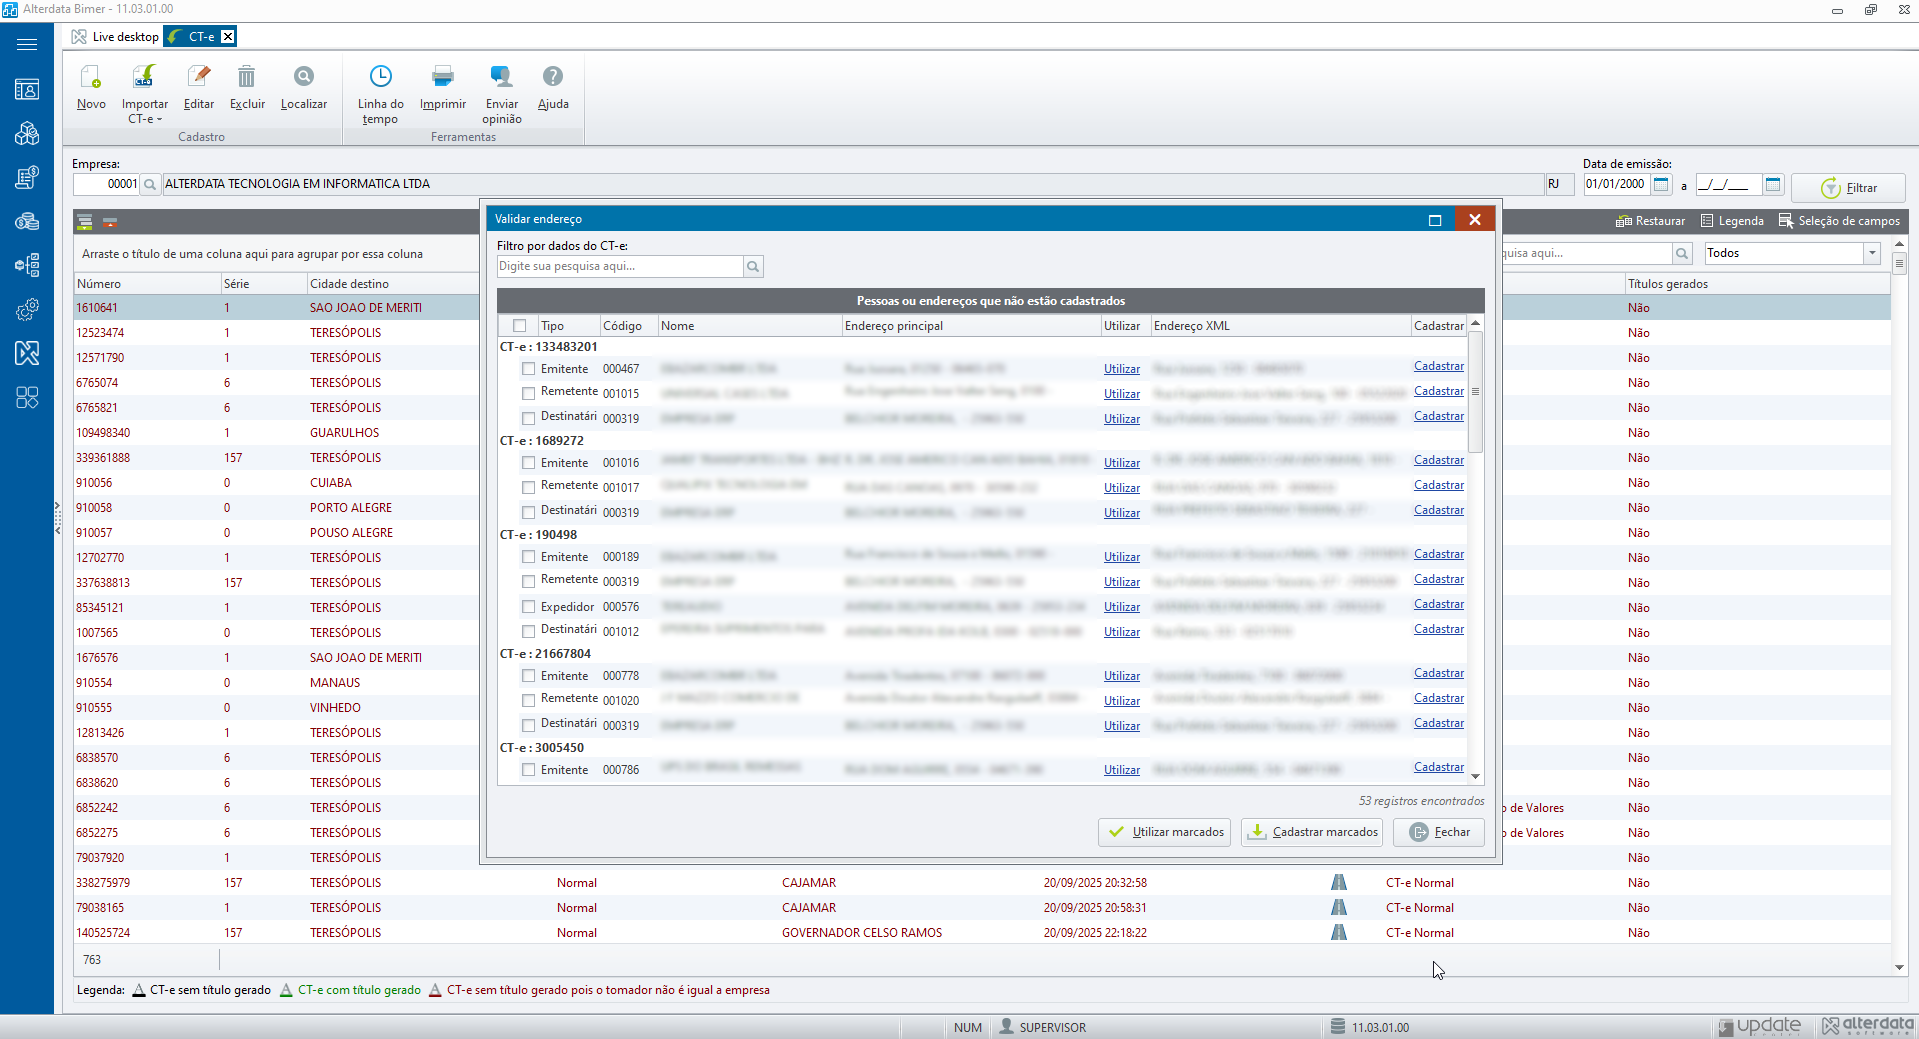Click Utilizar link for code 000467
Image resolution: width=1919 pixels, height=1039 pixels.
tap(1122, 369)
